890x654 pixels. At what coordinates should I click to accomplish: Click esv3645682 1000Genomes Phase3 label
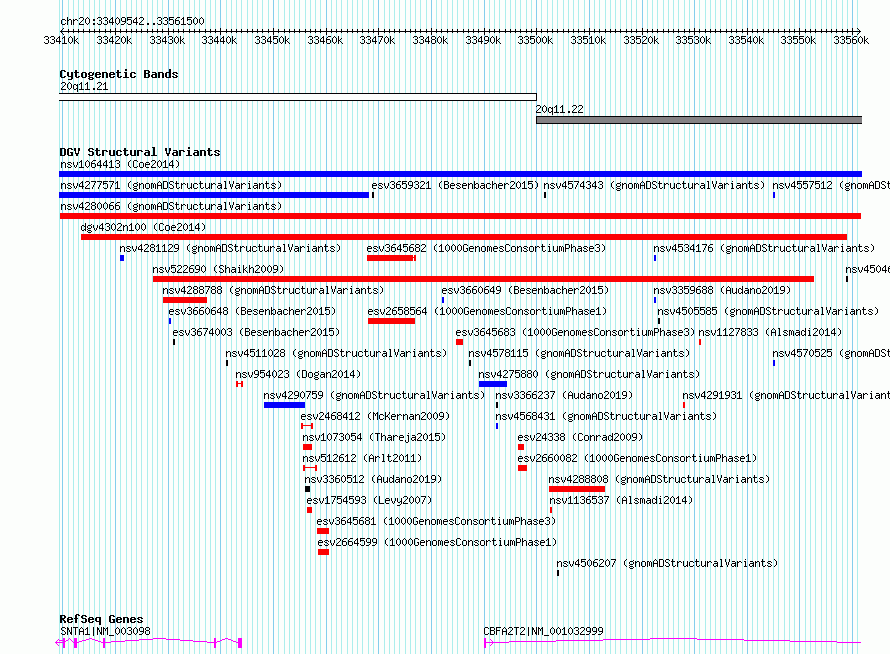pyautogui.click(x=486, y=249)
